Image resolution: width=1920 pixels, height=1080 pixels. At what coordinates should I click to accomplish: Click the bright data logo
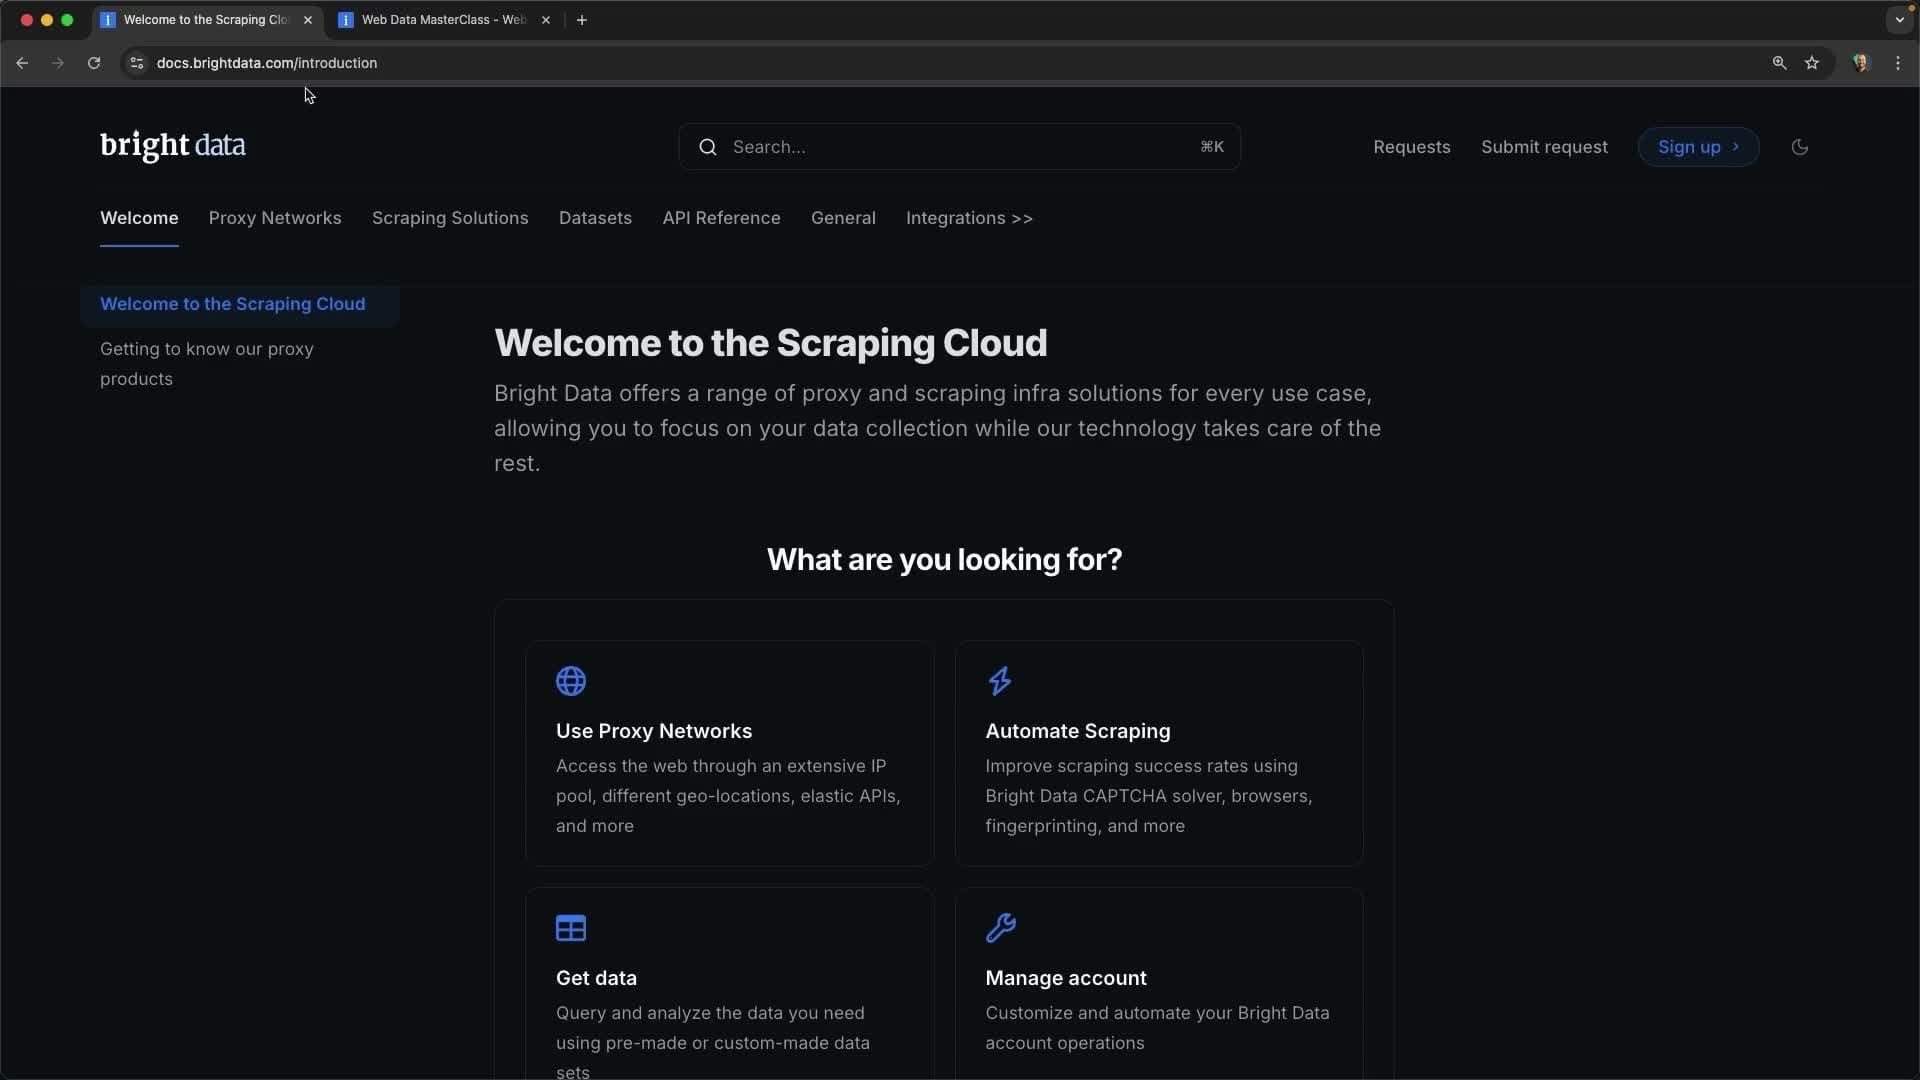point(173,146)
